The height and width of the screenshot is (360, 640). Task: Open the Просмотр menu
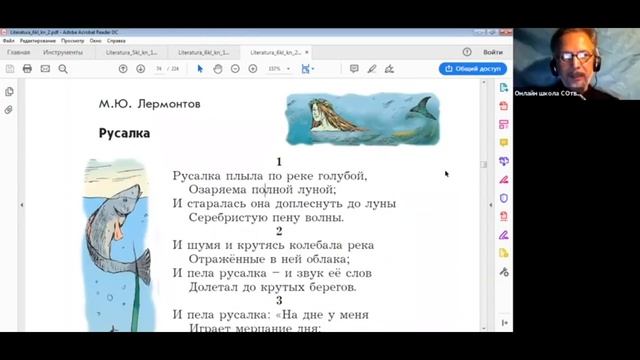[x=73, y=41]
